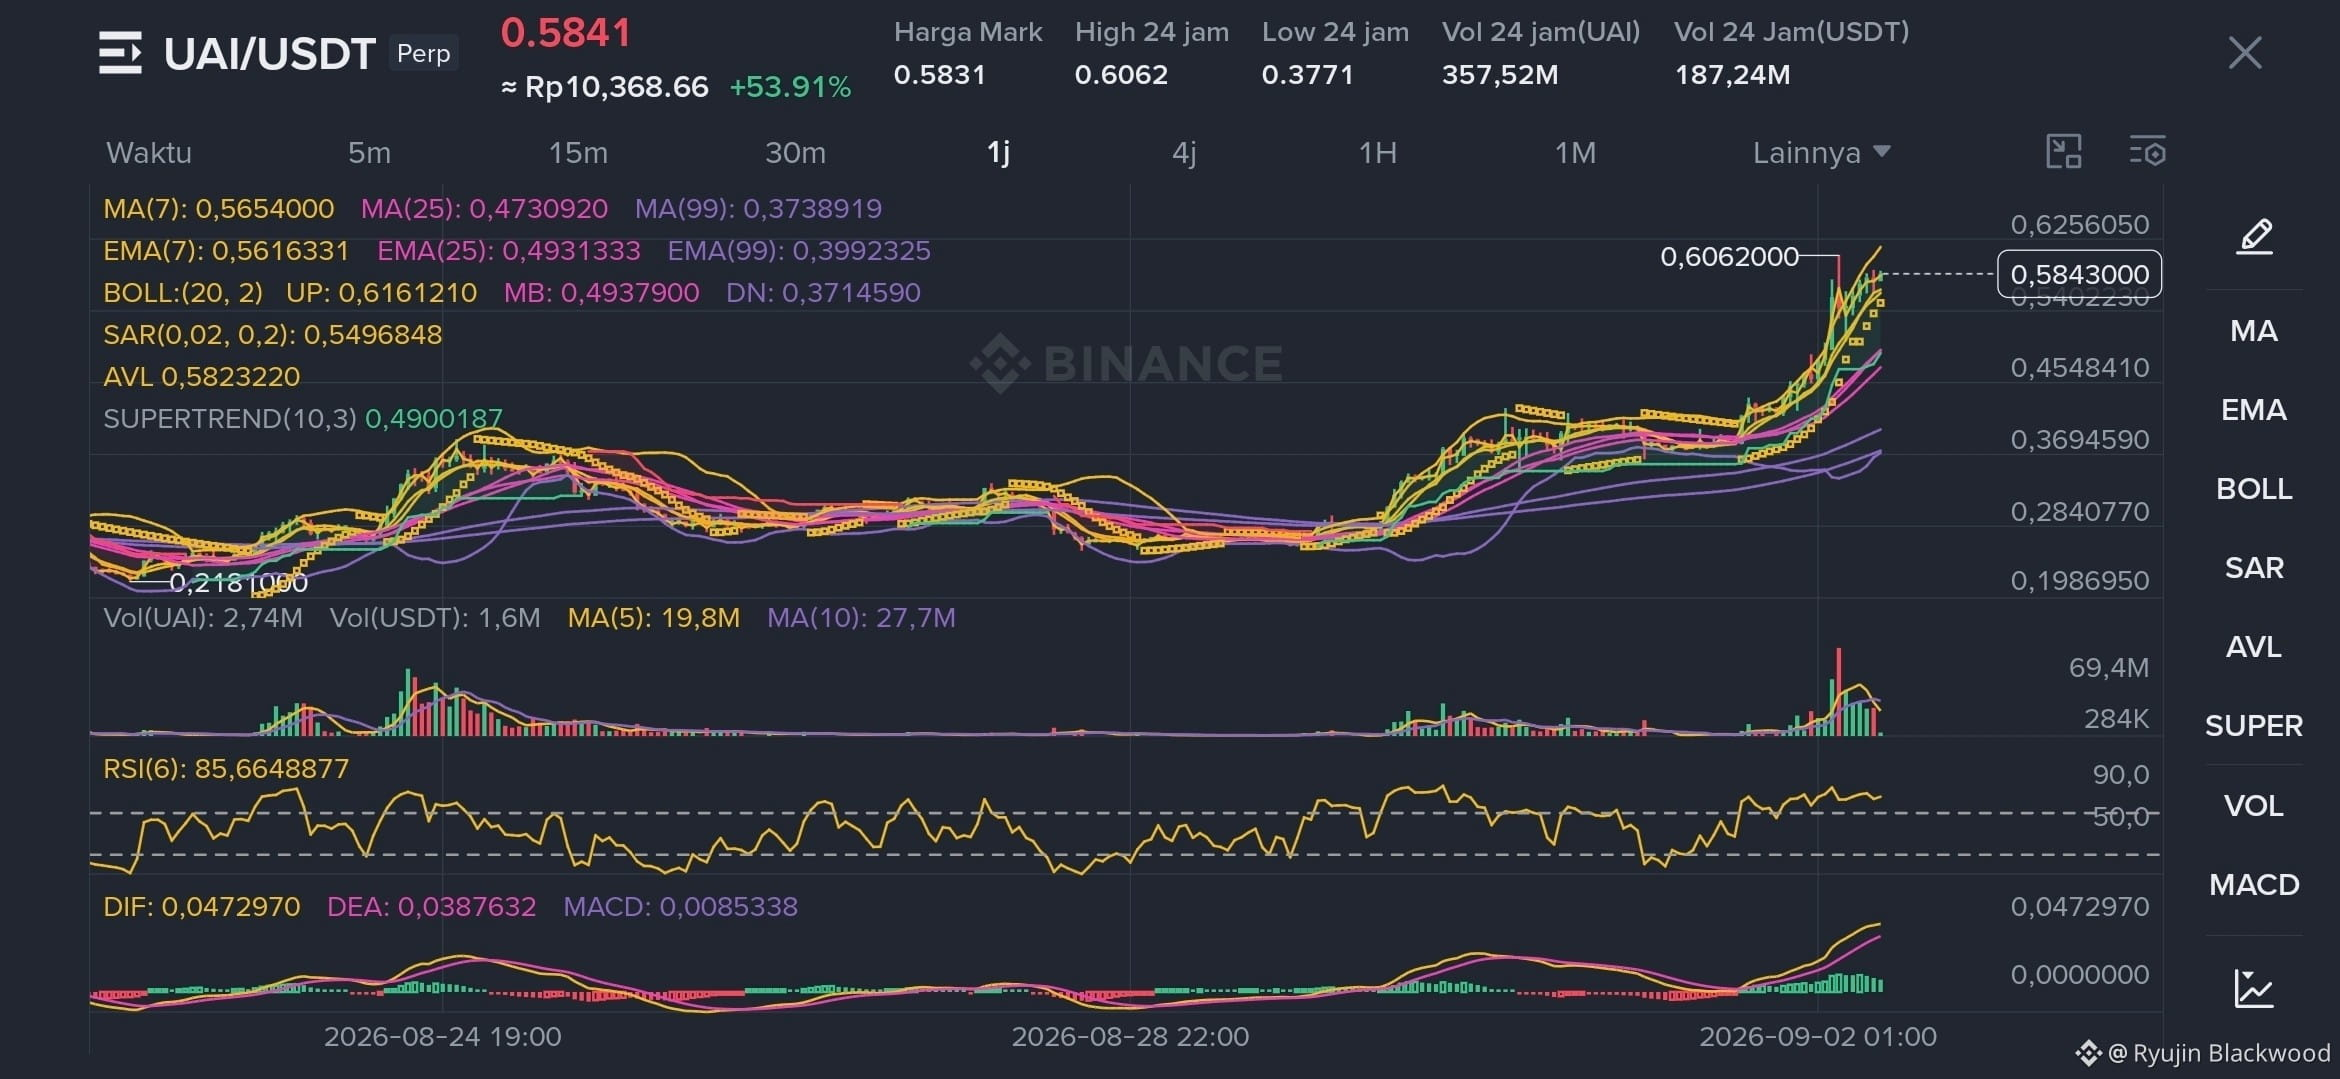This screenshot has height=1079, width=2340.
Task: Toggle the MA indicator
Action: (2254, 331)
